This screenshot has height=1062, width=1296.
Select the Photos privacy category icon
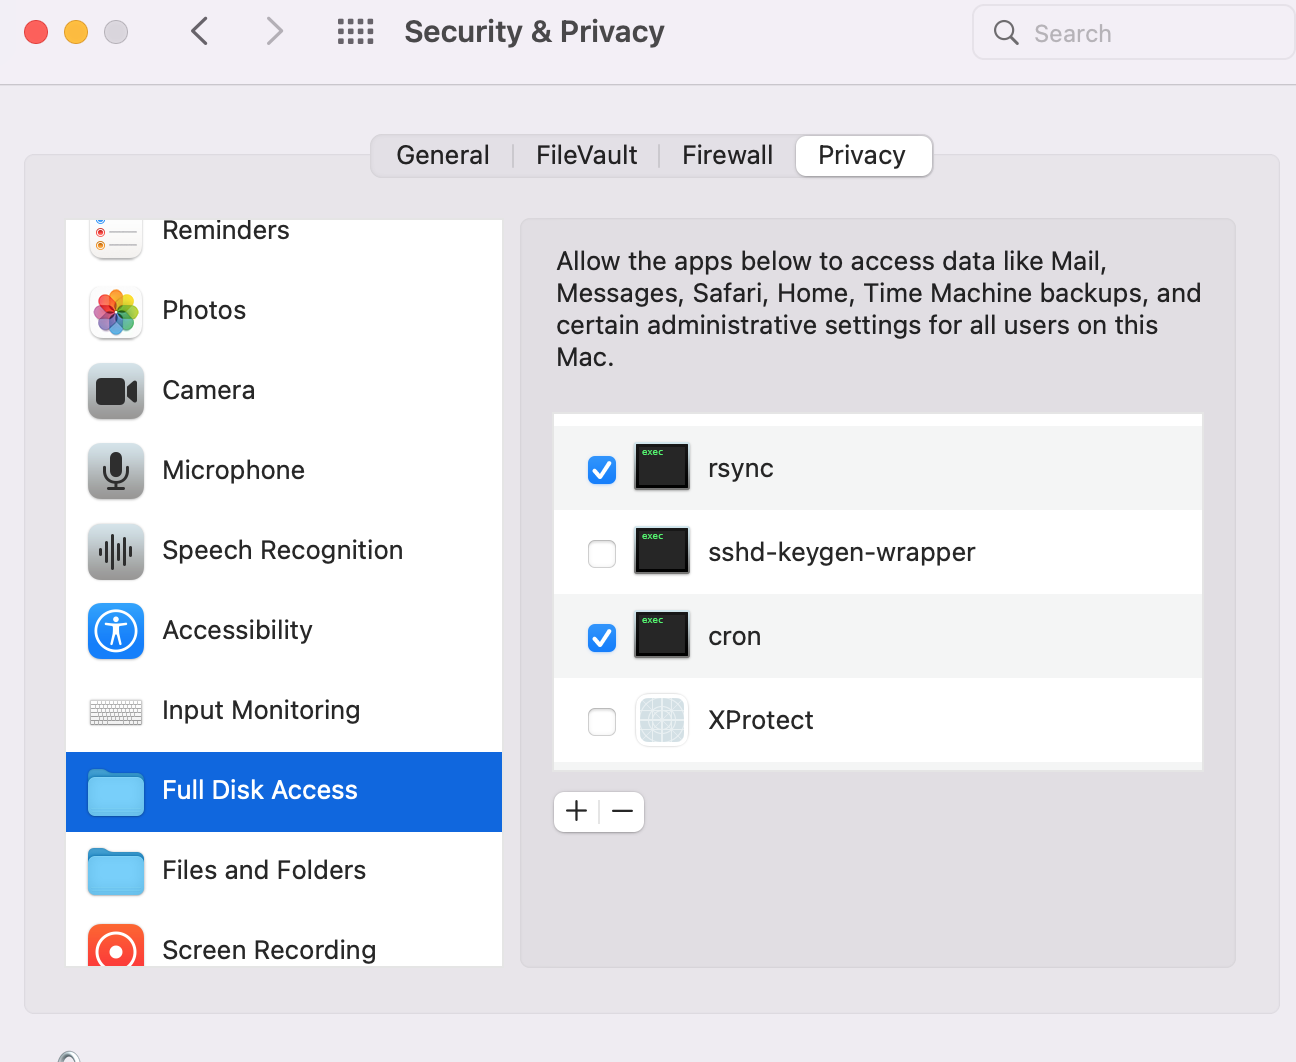pyautogui.click(x=116, y=311)
